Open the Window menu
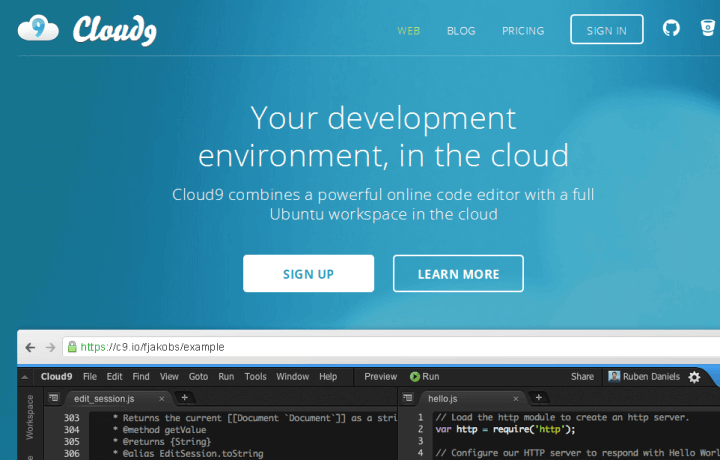 292,376
